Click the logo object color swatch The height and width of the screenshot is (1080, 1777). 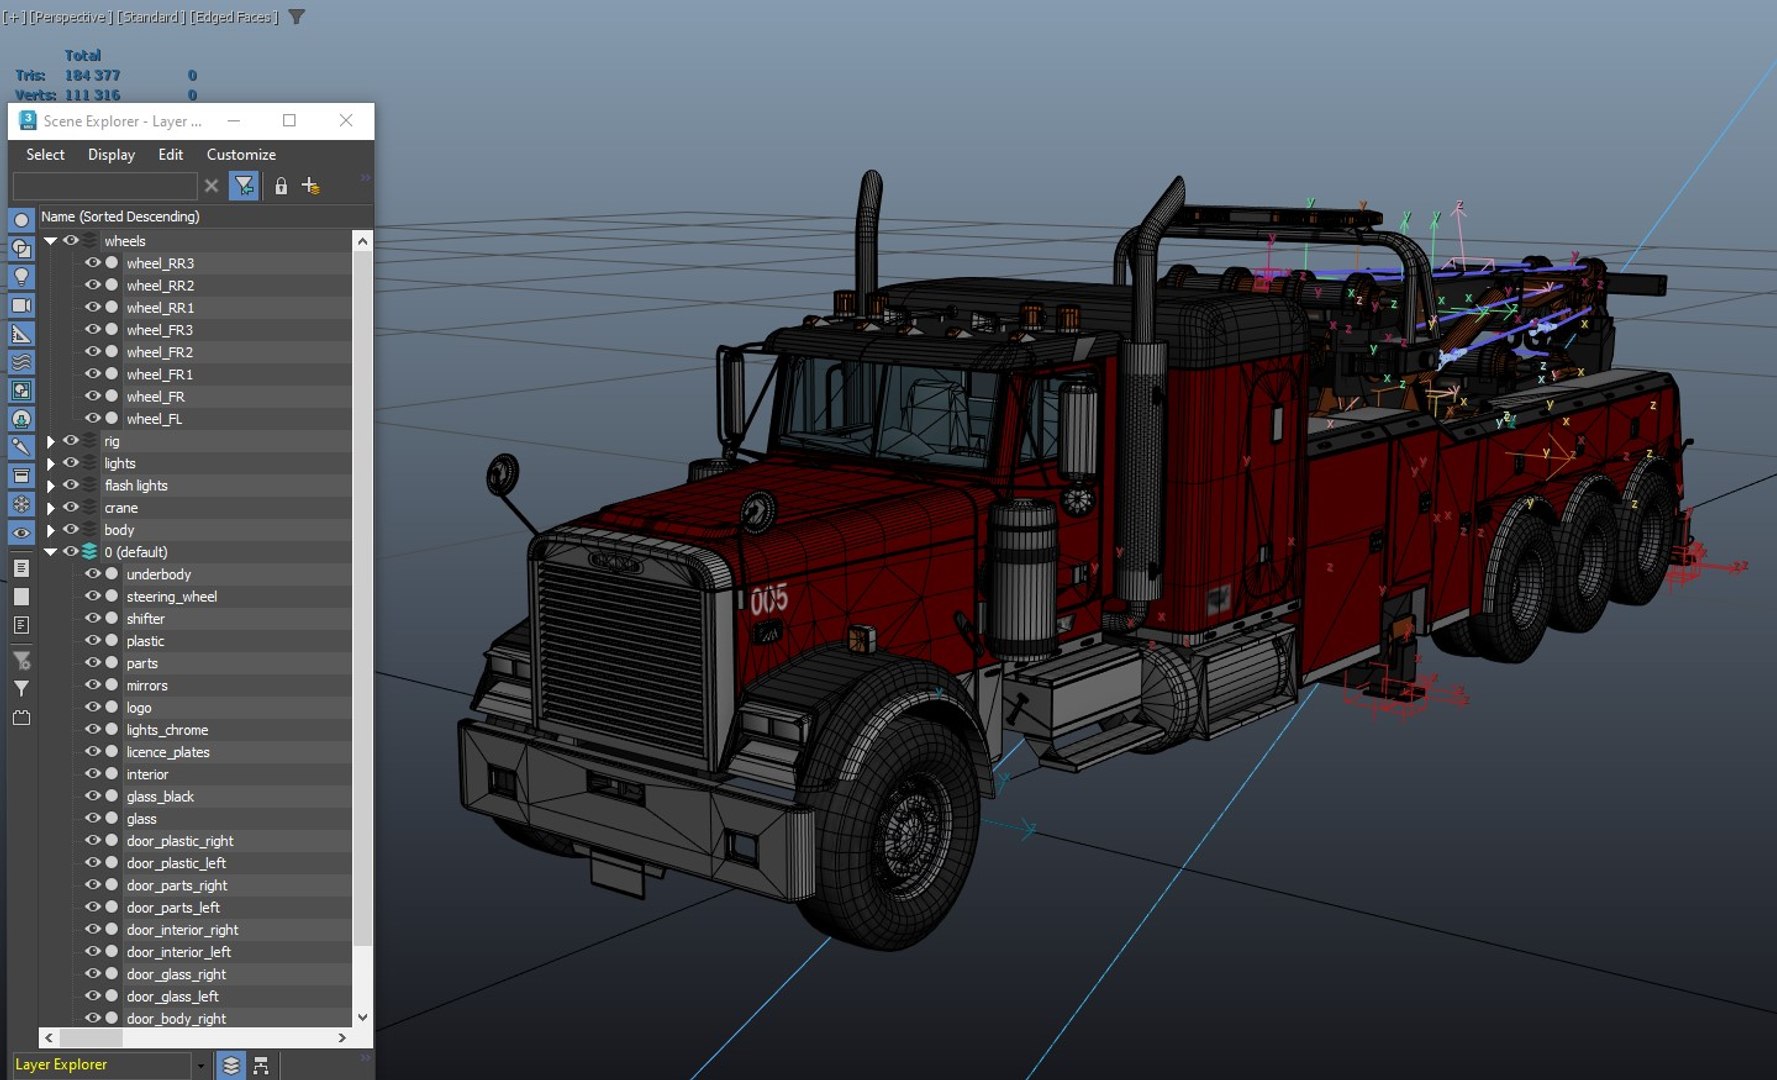(112, 707)
